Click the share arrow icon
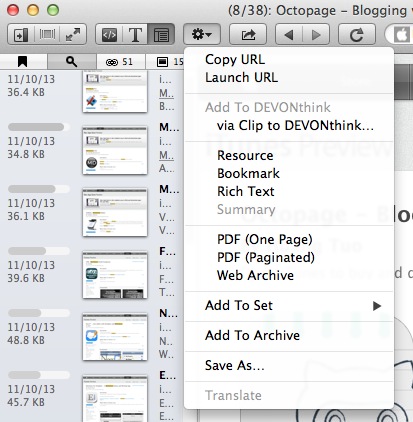The width and height of the screenshot is (413, 422). click(x=248, y=34)
